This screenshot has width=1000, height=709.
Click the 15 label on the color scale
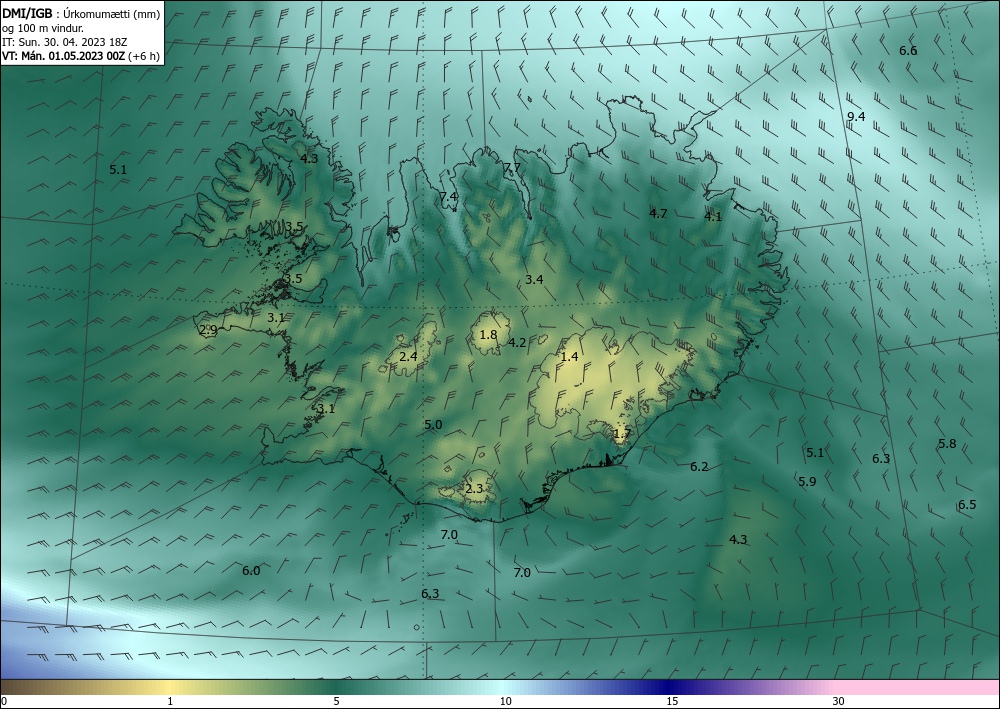click(672, 701)
